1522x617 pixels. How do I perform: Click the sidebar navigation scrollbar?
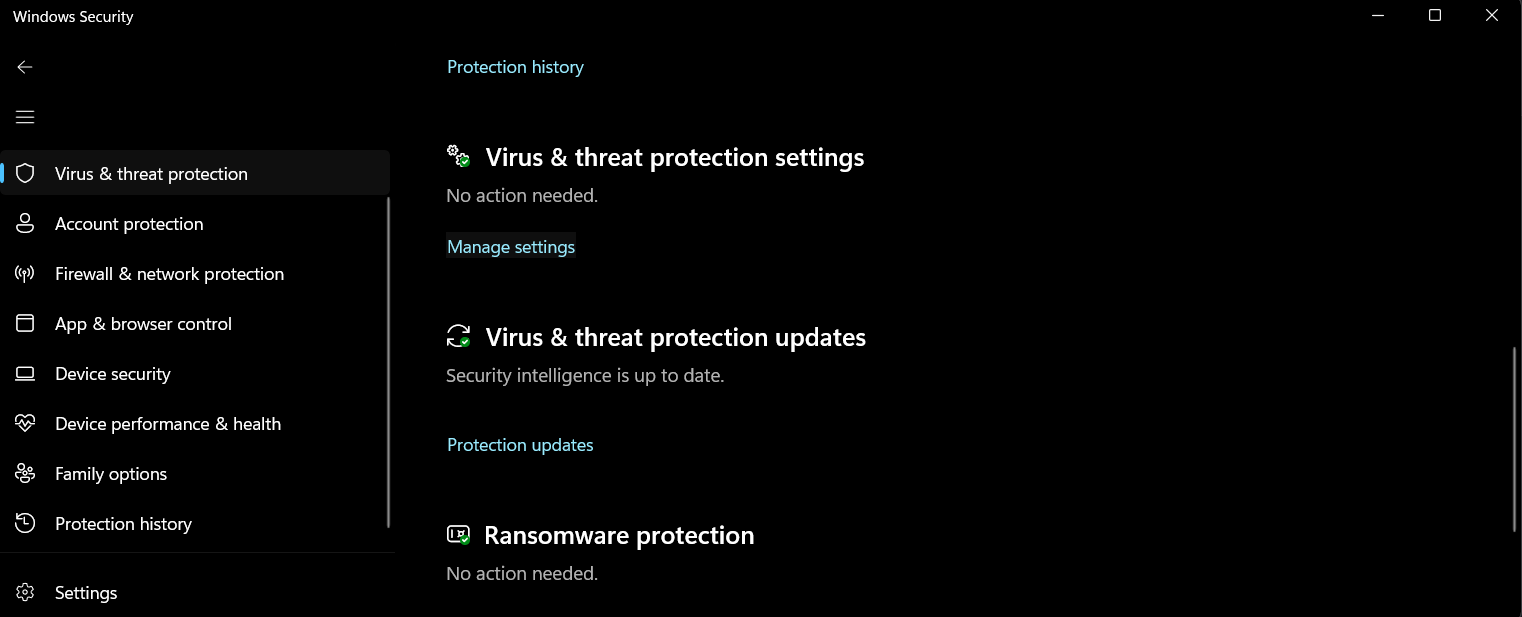tap(388, 362)
